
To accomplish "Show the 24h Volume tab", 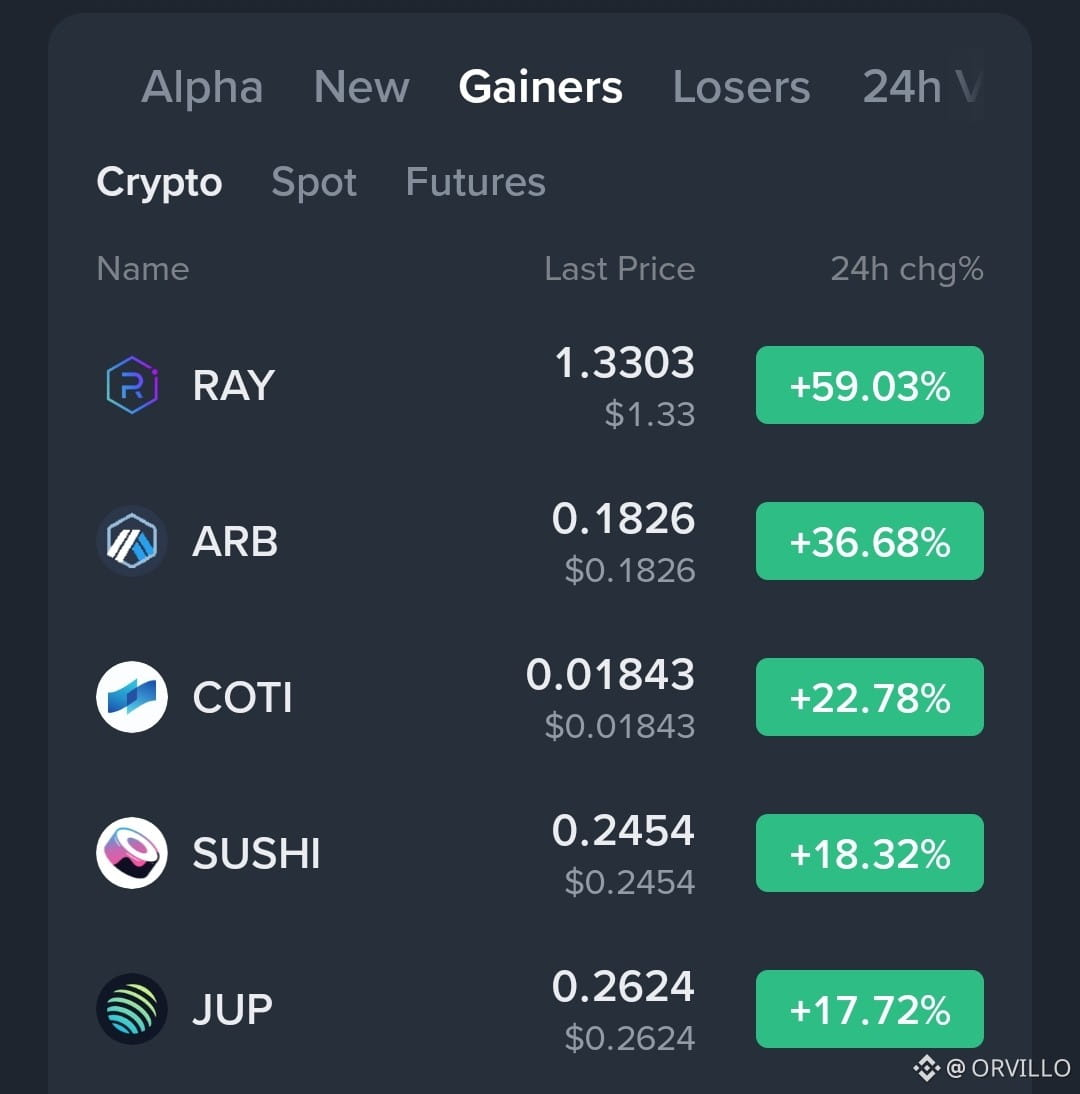I will (922, 87).
